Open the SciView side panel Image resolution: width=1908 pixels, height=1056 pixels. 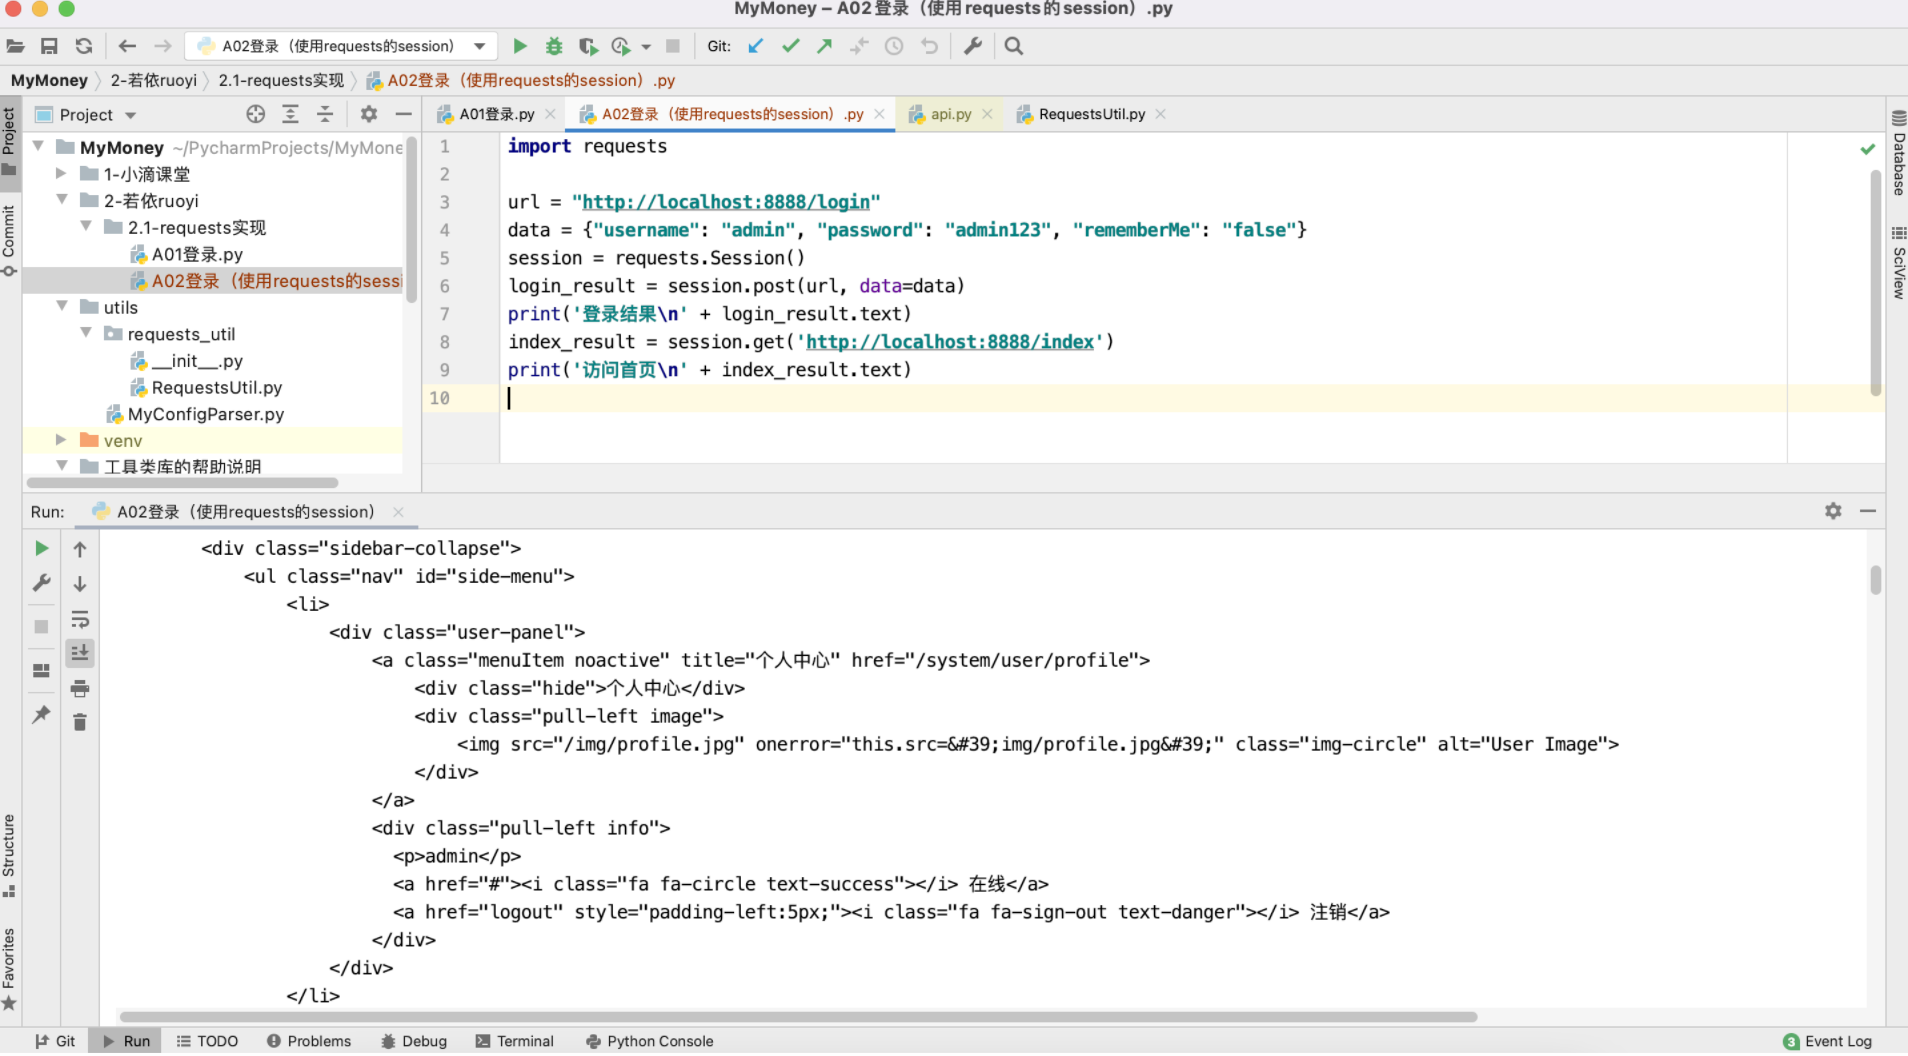[1898, 262]
